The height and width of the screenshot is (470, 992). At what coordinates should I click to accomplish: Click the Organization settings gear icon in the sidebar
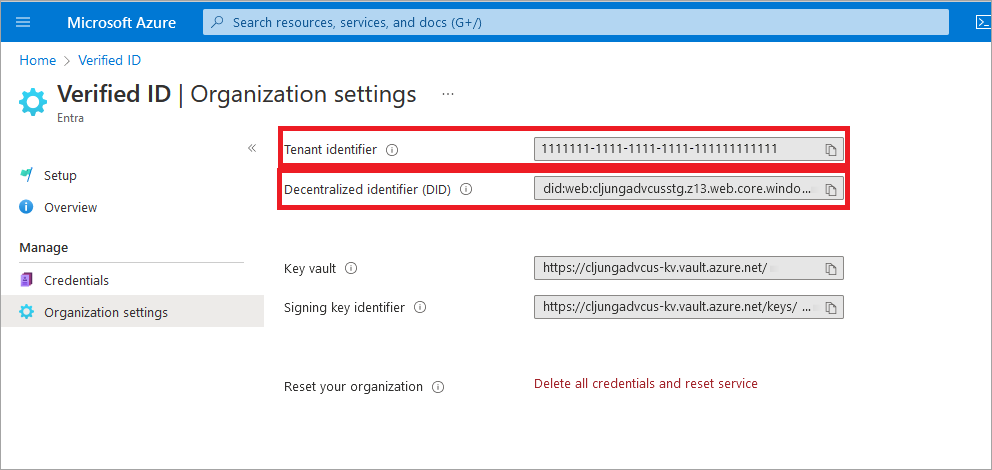point(26,312)
